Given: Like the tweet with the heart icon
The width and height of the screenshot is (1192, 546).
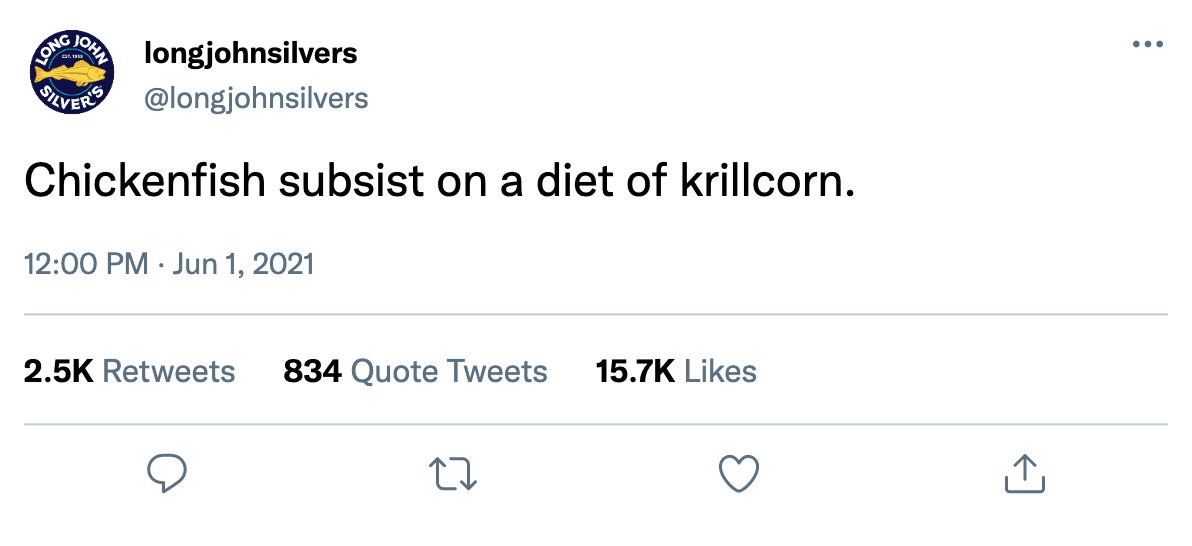Looking at the screenshot, I should pos(739,473).
